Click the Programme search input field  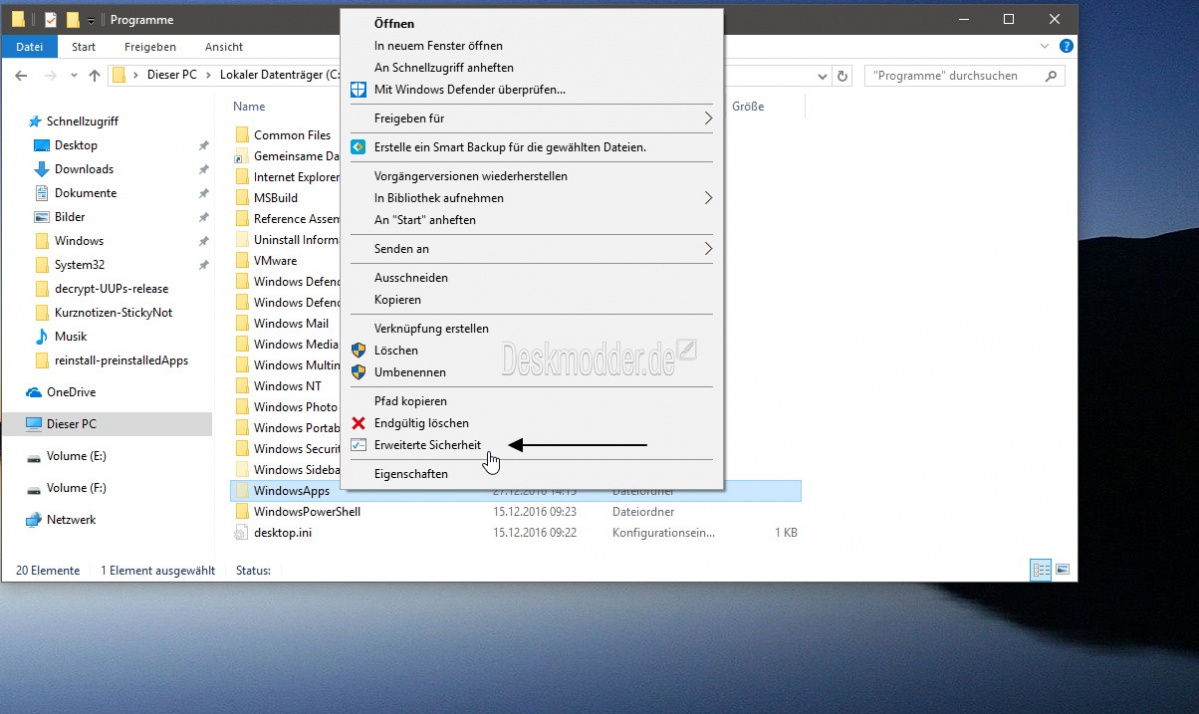click(x=954, y=76)
